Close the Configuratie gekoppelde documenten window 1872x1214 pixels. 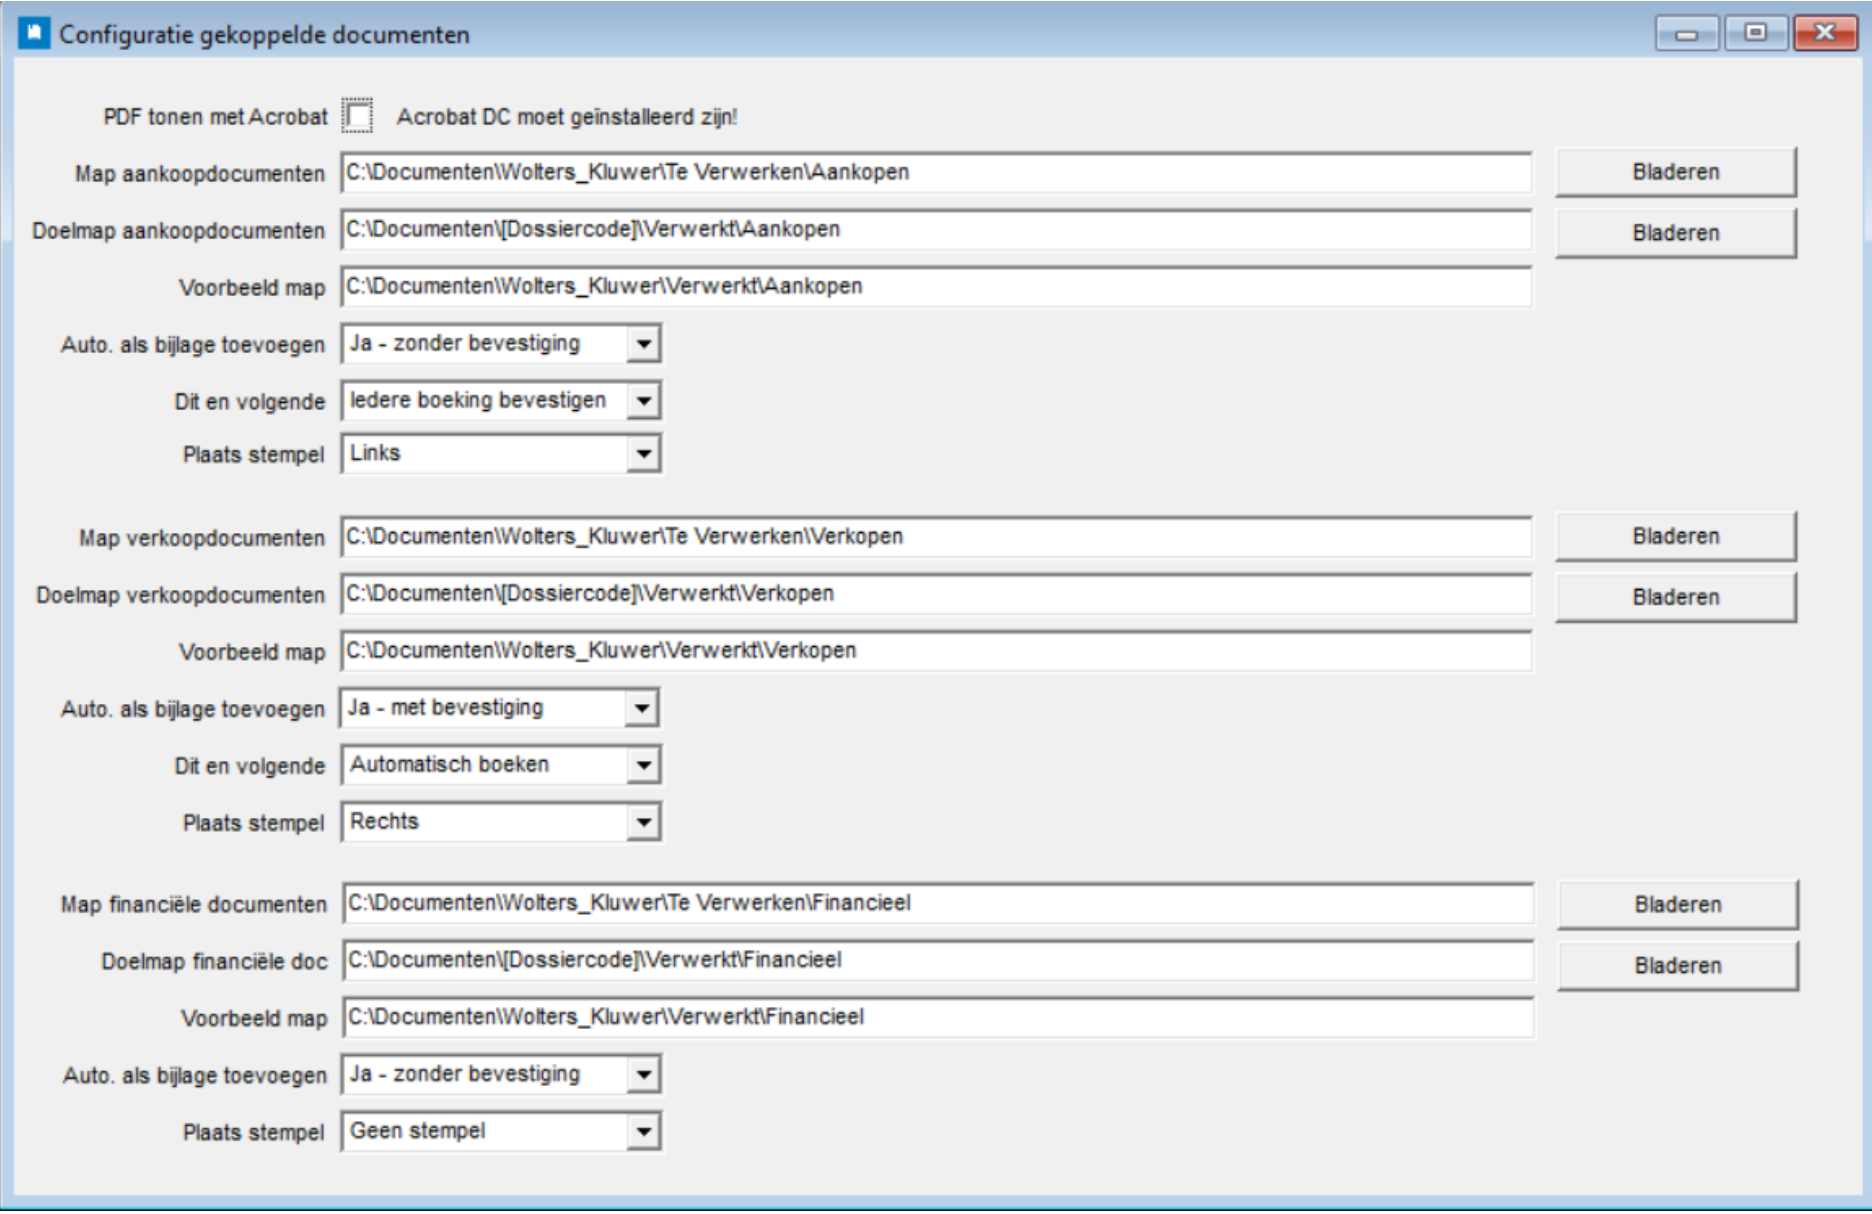click(x=1825, y=33)
